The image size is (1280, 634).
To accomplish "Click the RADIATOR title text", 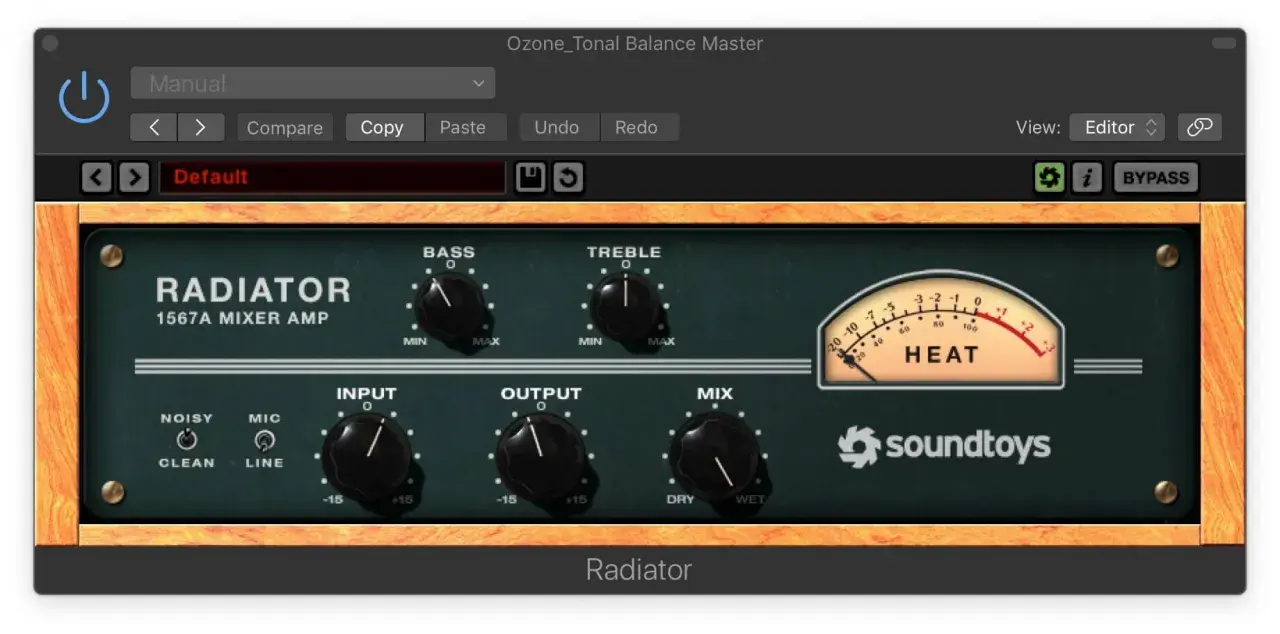I will pos(254,290).
